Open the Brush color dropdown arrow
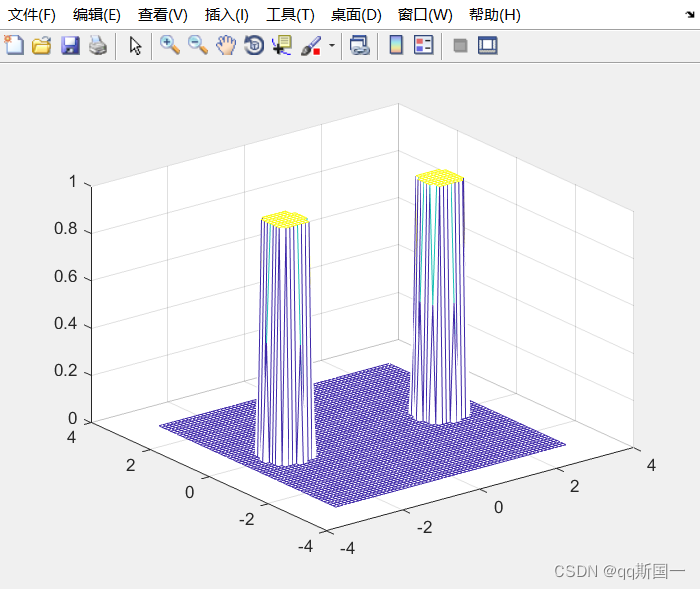This screenshot has width=700, height=589. click(332, 45)
